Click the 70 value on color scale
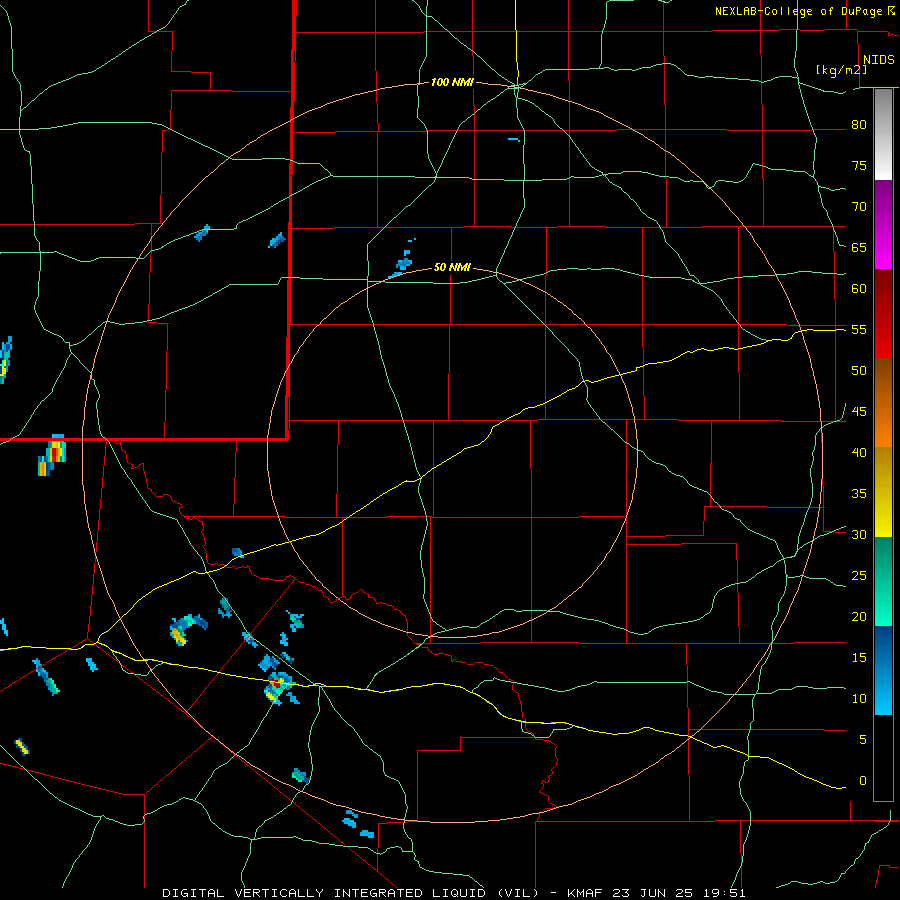The height and width of the screenshot is (900, 900). pos(859,207)
